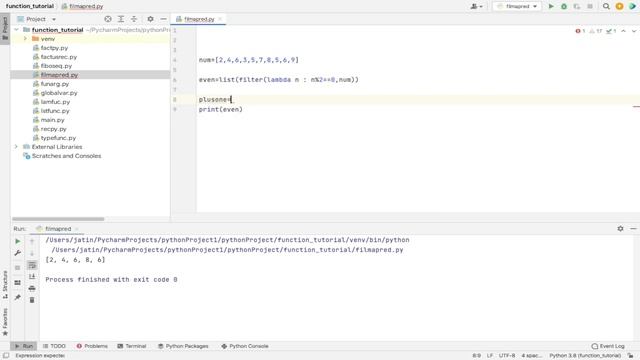This screenshot has height=360, width=640.
Task: Open recpy.py file
Action: point(53,129)
